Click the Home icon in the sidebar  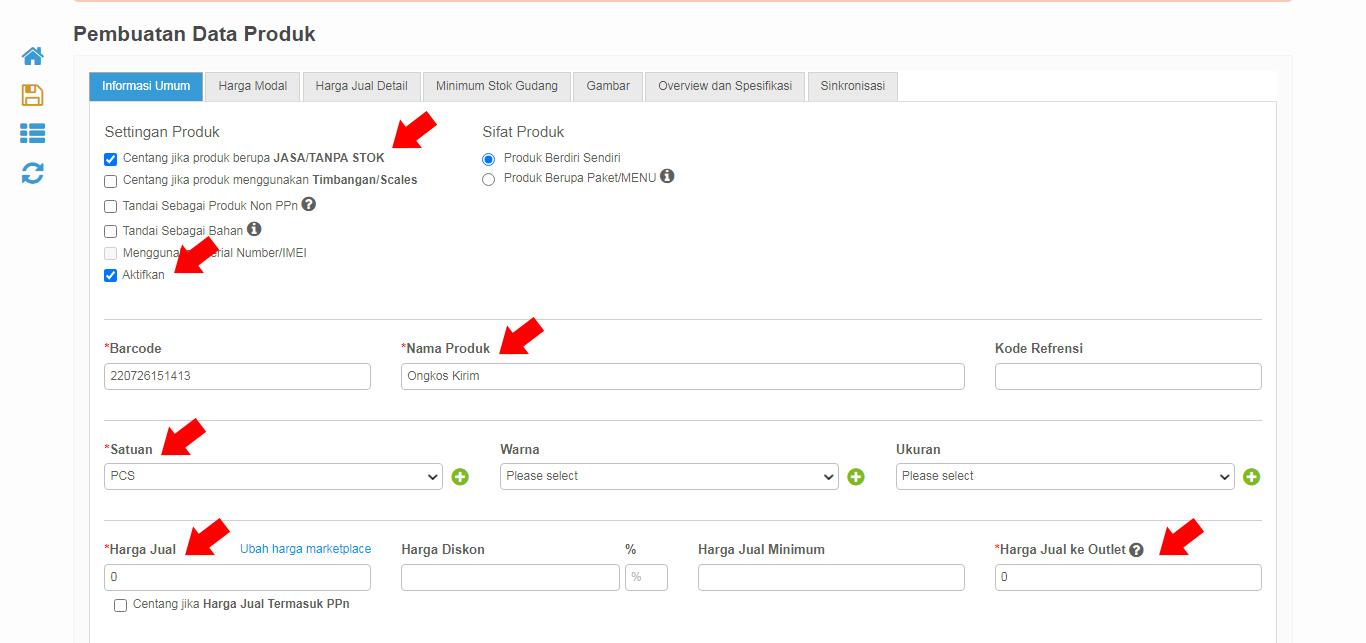coord(32,56)
